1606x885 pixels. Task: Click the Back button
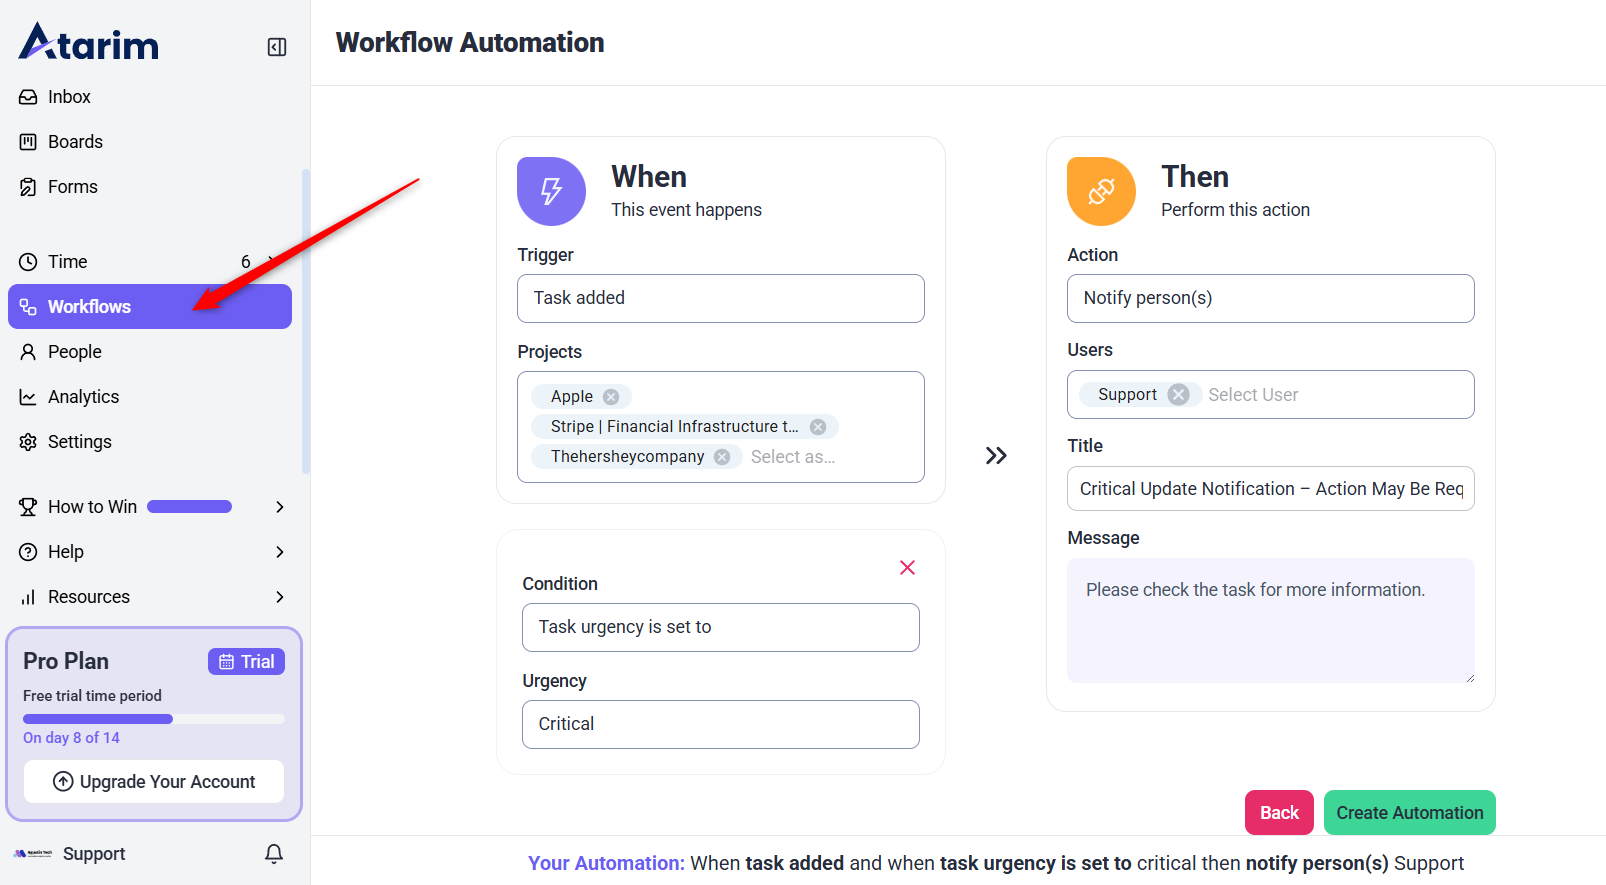point(1279,812)
